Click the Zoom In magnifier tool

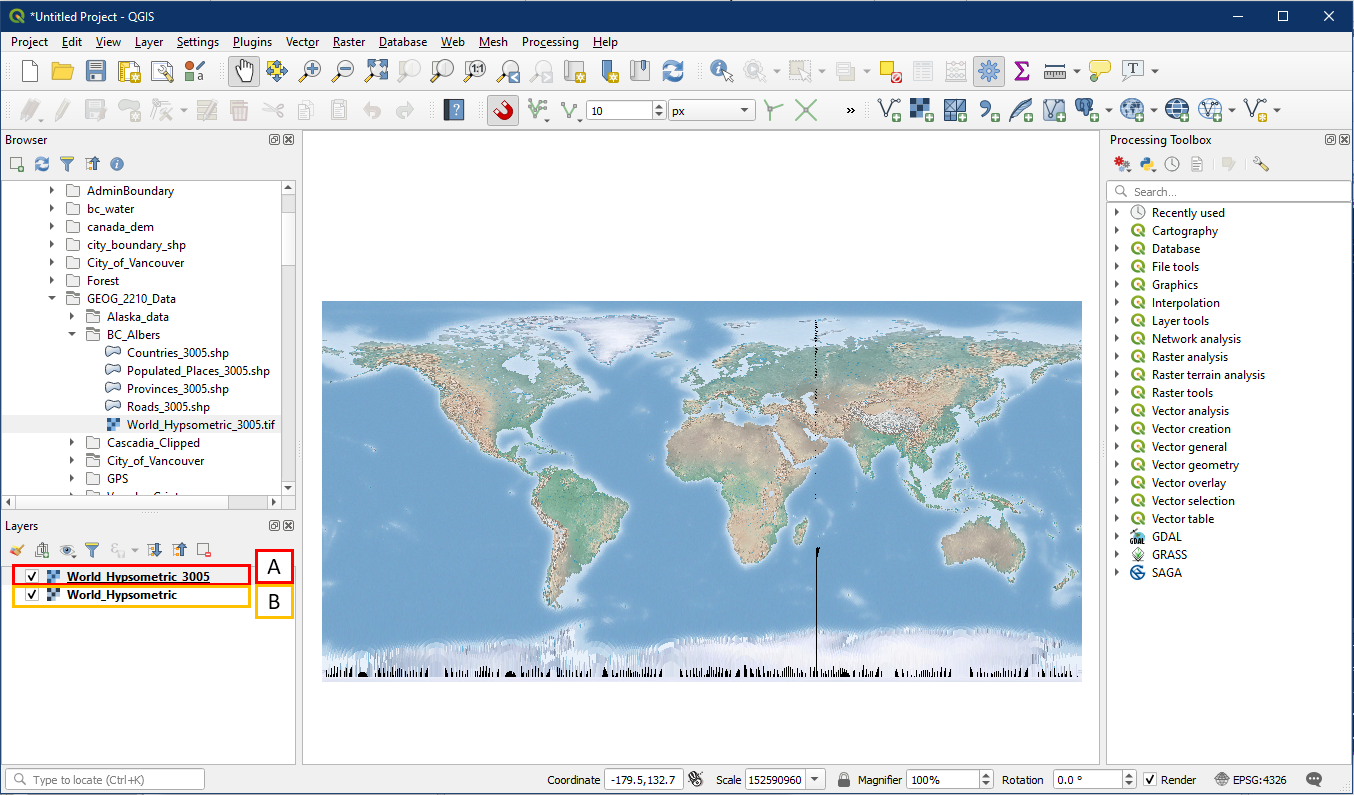click(311, 71)
